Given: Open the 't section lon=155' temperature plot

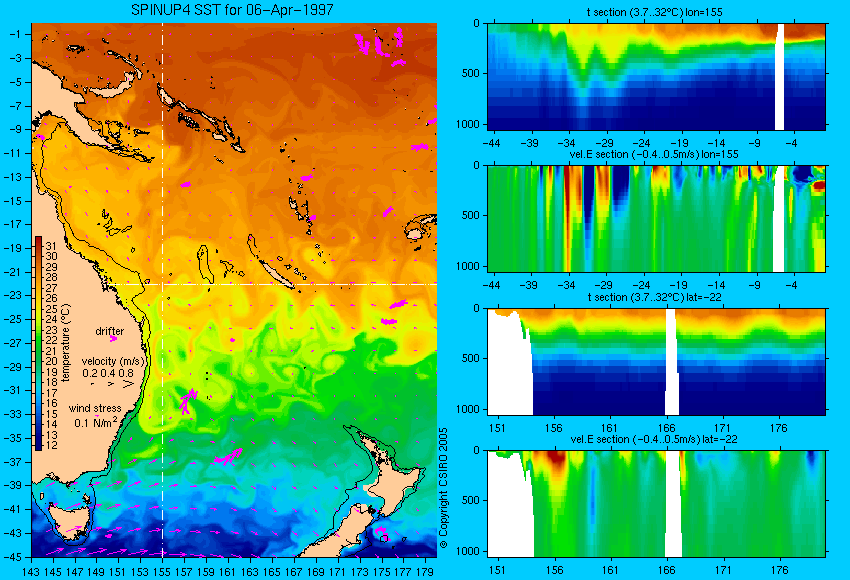Looking at the screenshot, I should (x=656, y=77).
